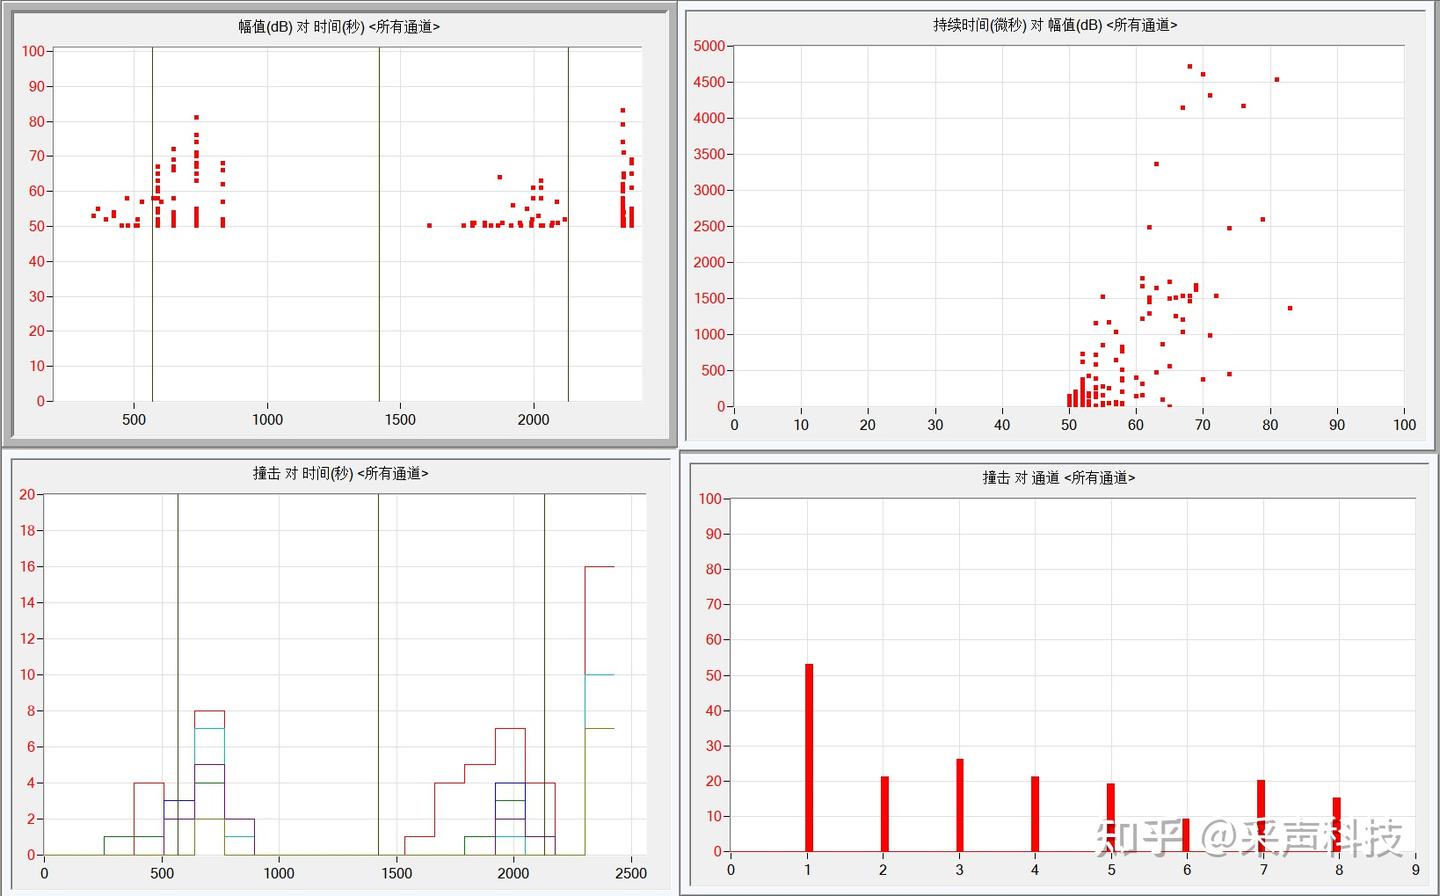This screenshot has width=1440, height=896.
Task: Click last vertical time marker in amplitude-time chart
Action: [x=568, y=224]
